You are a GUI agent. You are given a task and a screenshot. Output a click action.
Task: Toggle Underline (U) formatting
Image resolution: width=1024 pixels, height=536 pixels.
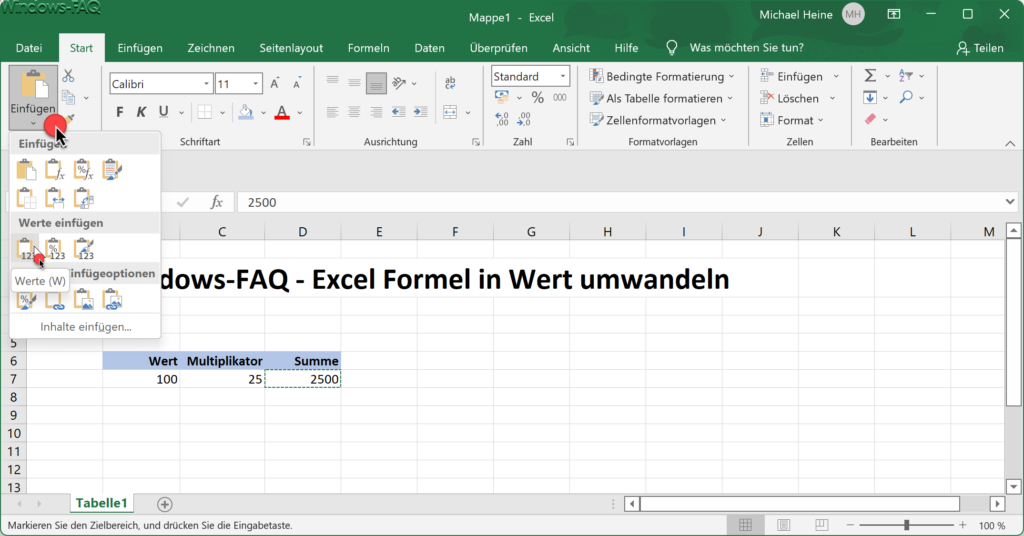[163, 112]
